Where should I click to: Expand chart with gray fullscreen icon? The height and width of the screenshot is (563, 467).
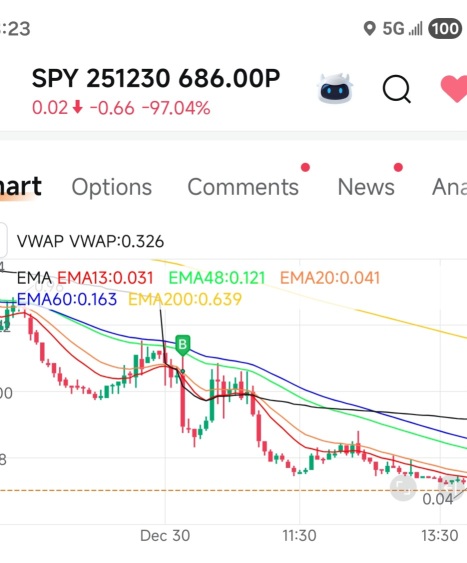(x=403, y=488)
